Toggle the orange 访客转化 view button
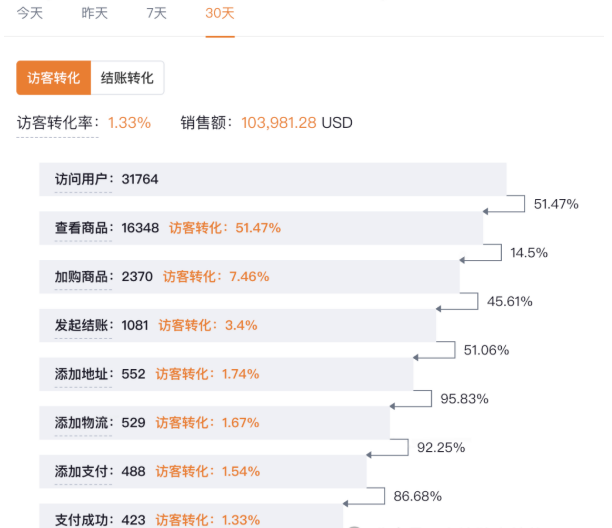Viewport: 612px width, 528px height. (x=54, y=78)
